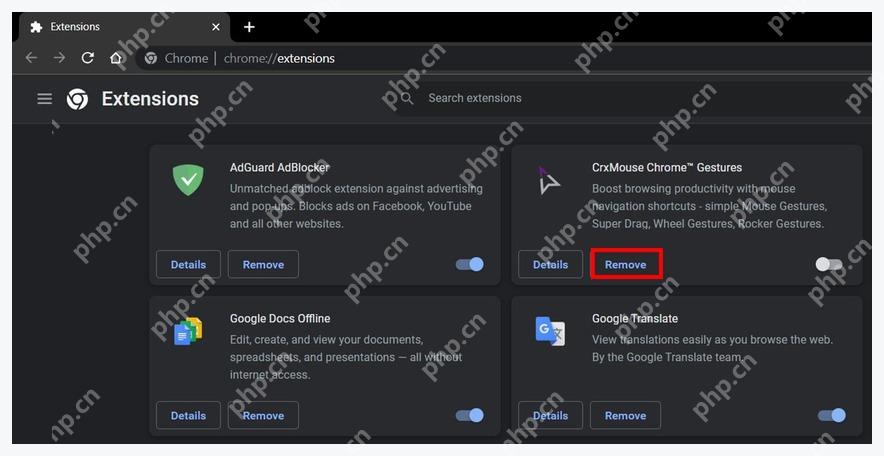Remove the Google Translate extension
The height and width of the screenshot is (456, 884).
point(626,415)
